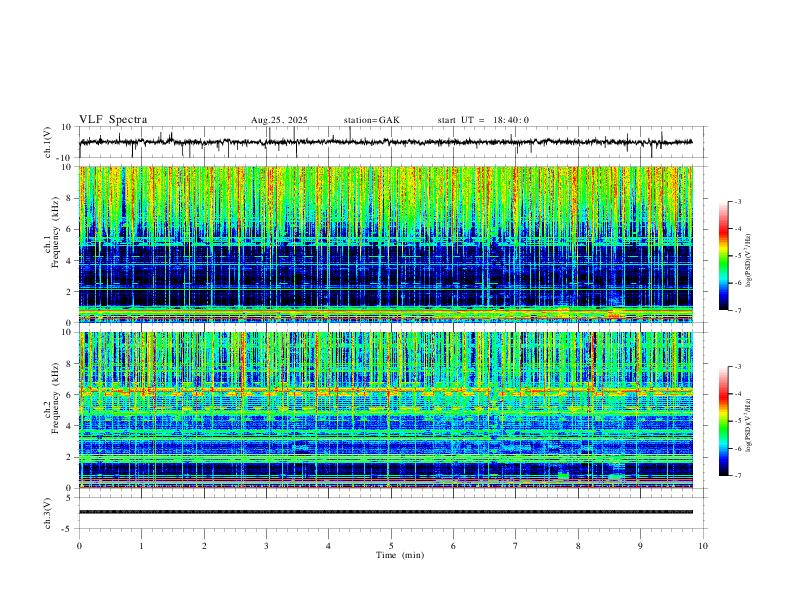Image resolution: width=792 pixels, height=612 pixels.
Task: Click time axis tick label '0'
Action: tap(79, 546)
